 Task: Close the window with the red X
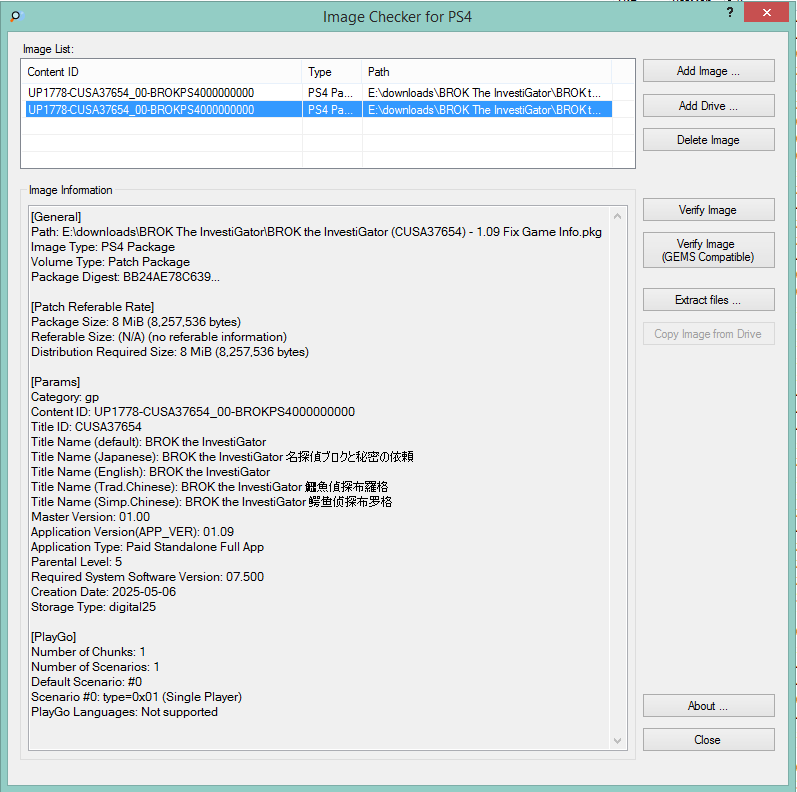point(766,12)
